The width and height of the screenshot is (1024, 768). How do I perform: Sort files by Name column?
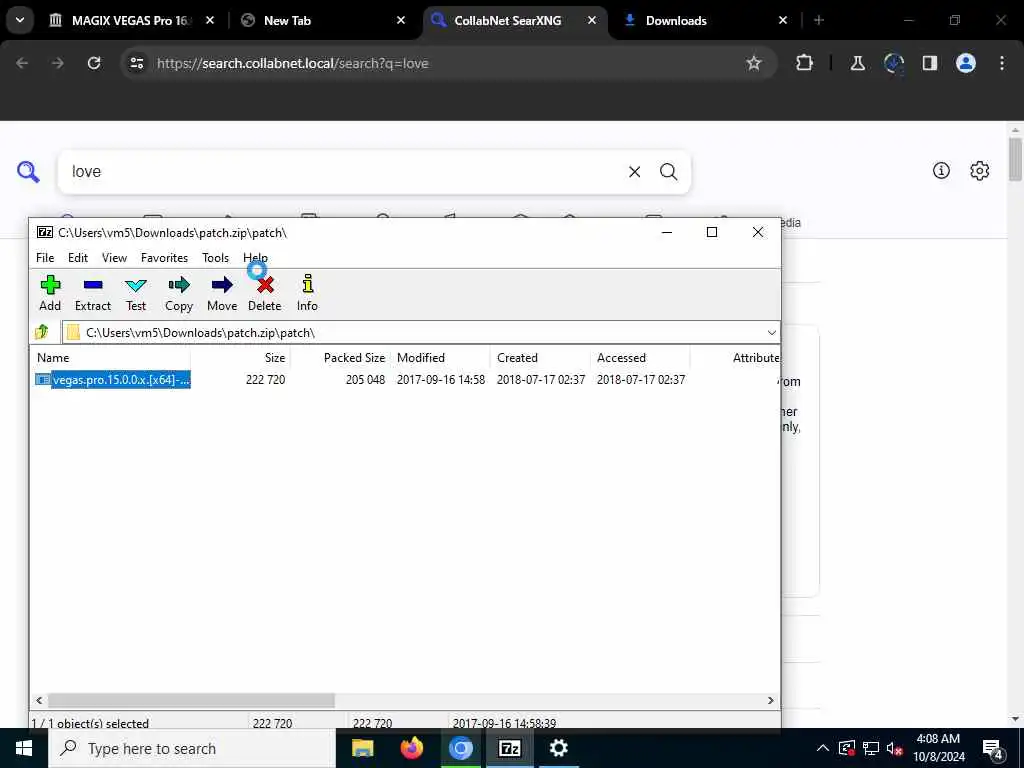tap(111, 358)
